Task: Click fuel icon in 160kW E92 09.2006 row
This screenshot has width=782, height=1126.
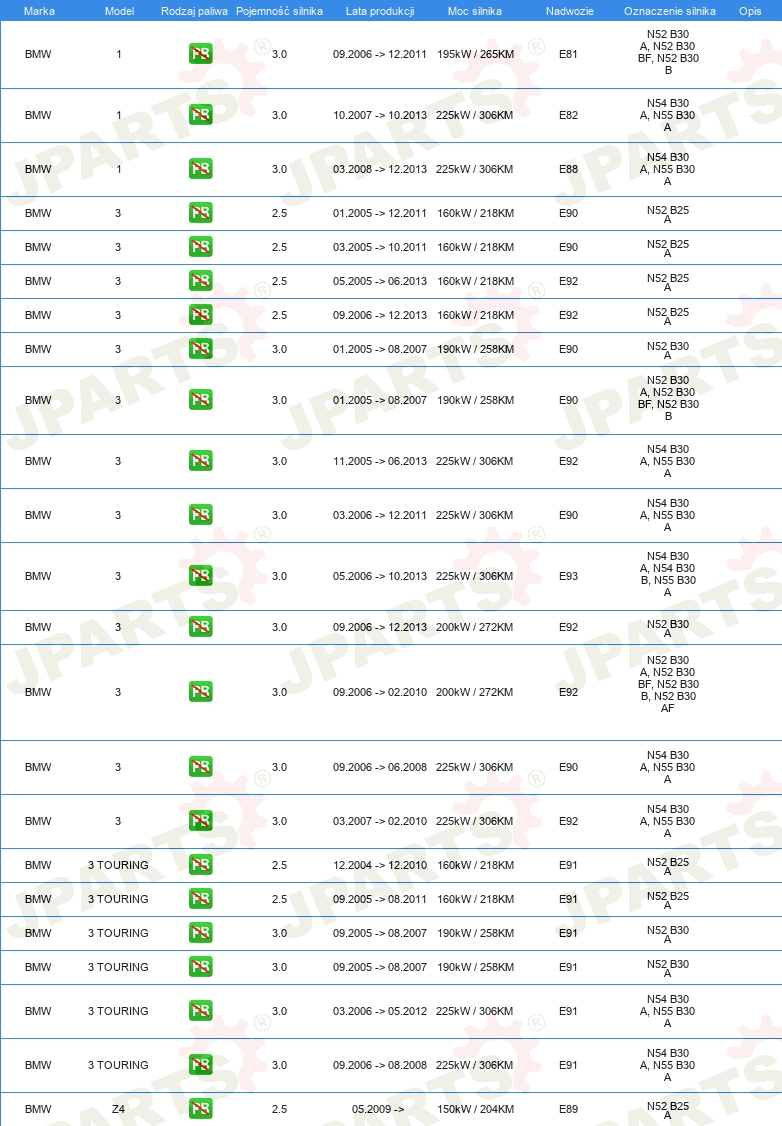Action: [x=200, y=315]
